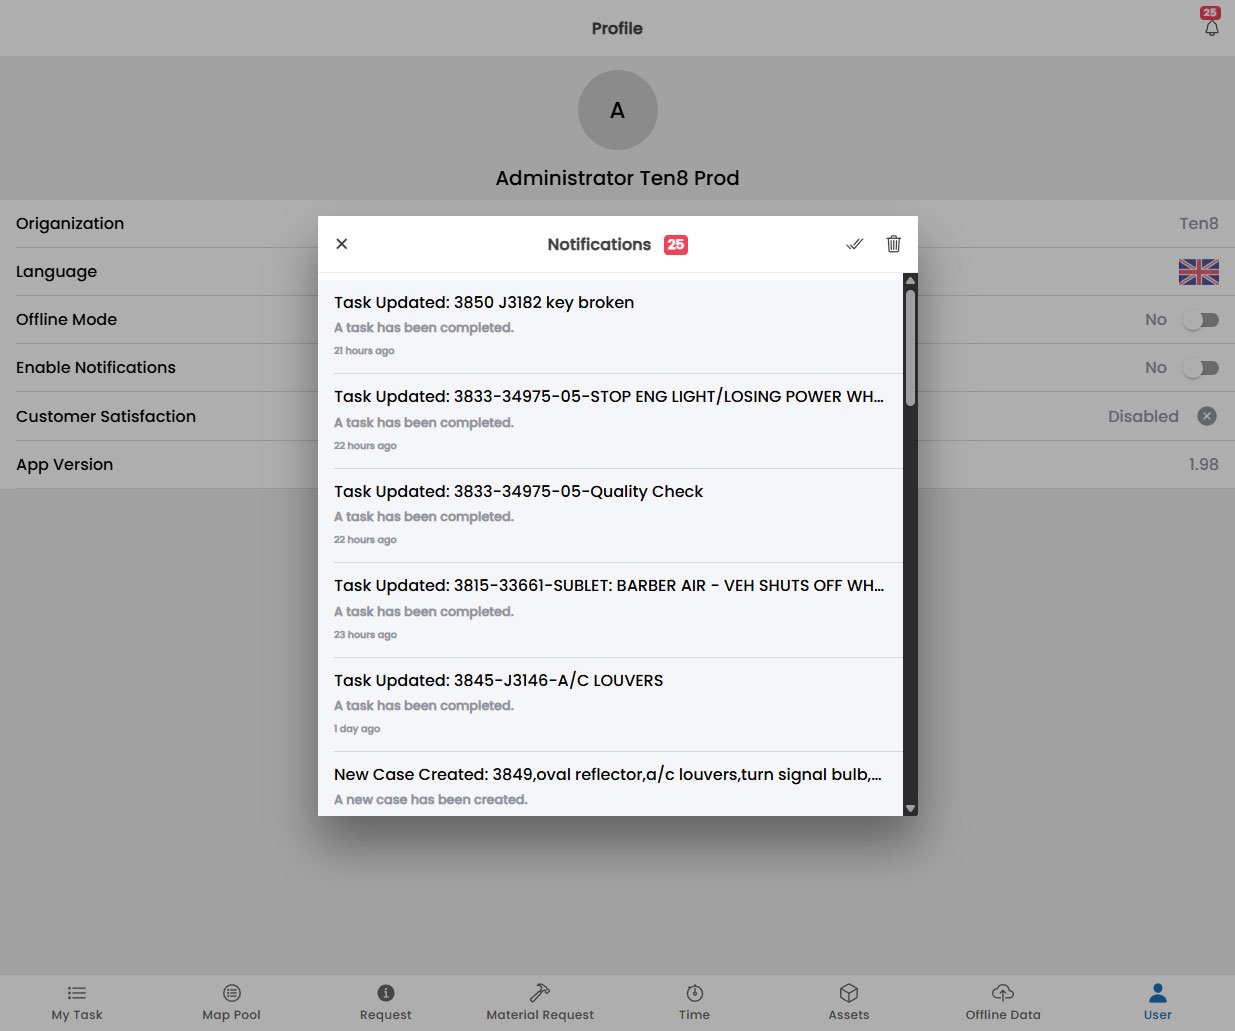Viewport: 1235px width, 1031px height.
Task: Click the notification bell icon
Action: tap(1211, 28)
